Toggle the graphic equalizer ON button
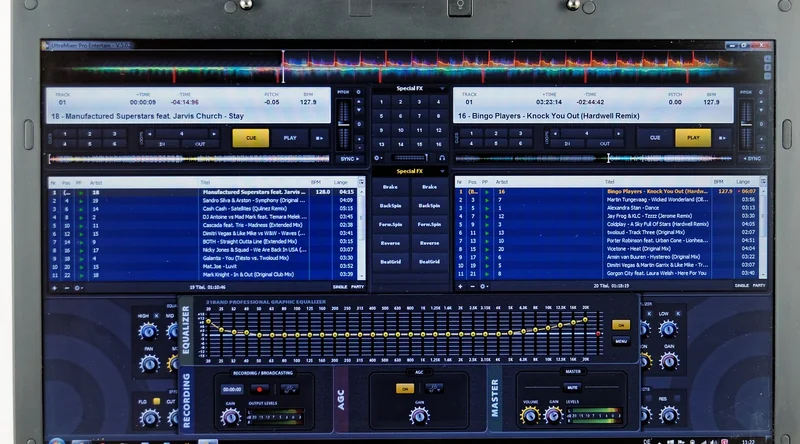Viewport: 800px width, 444px height. pyautogui.click(x=620, y=325)
